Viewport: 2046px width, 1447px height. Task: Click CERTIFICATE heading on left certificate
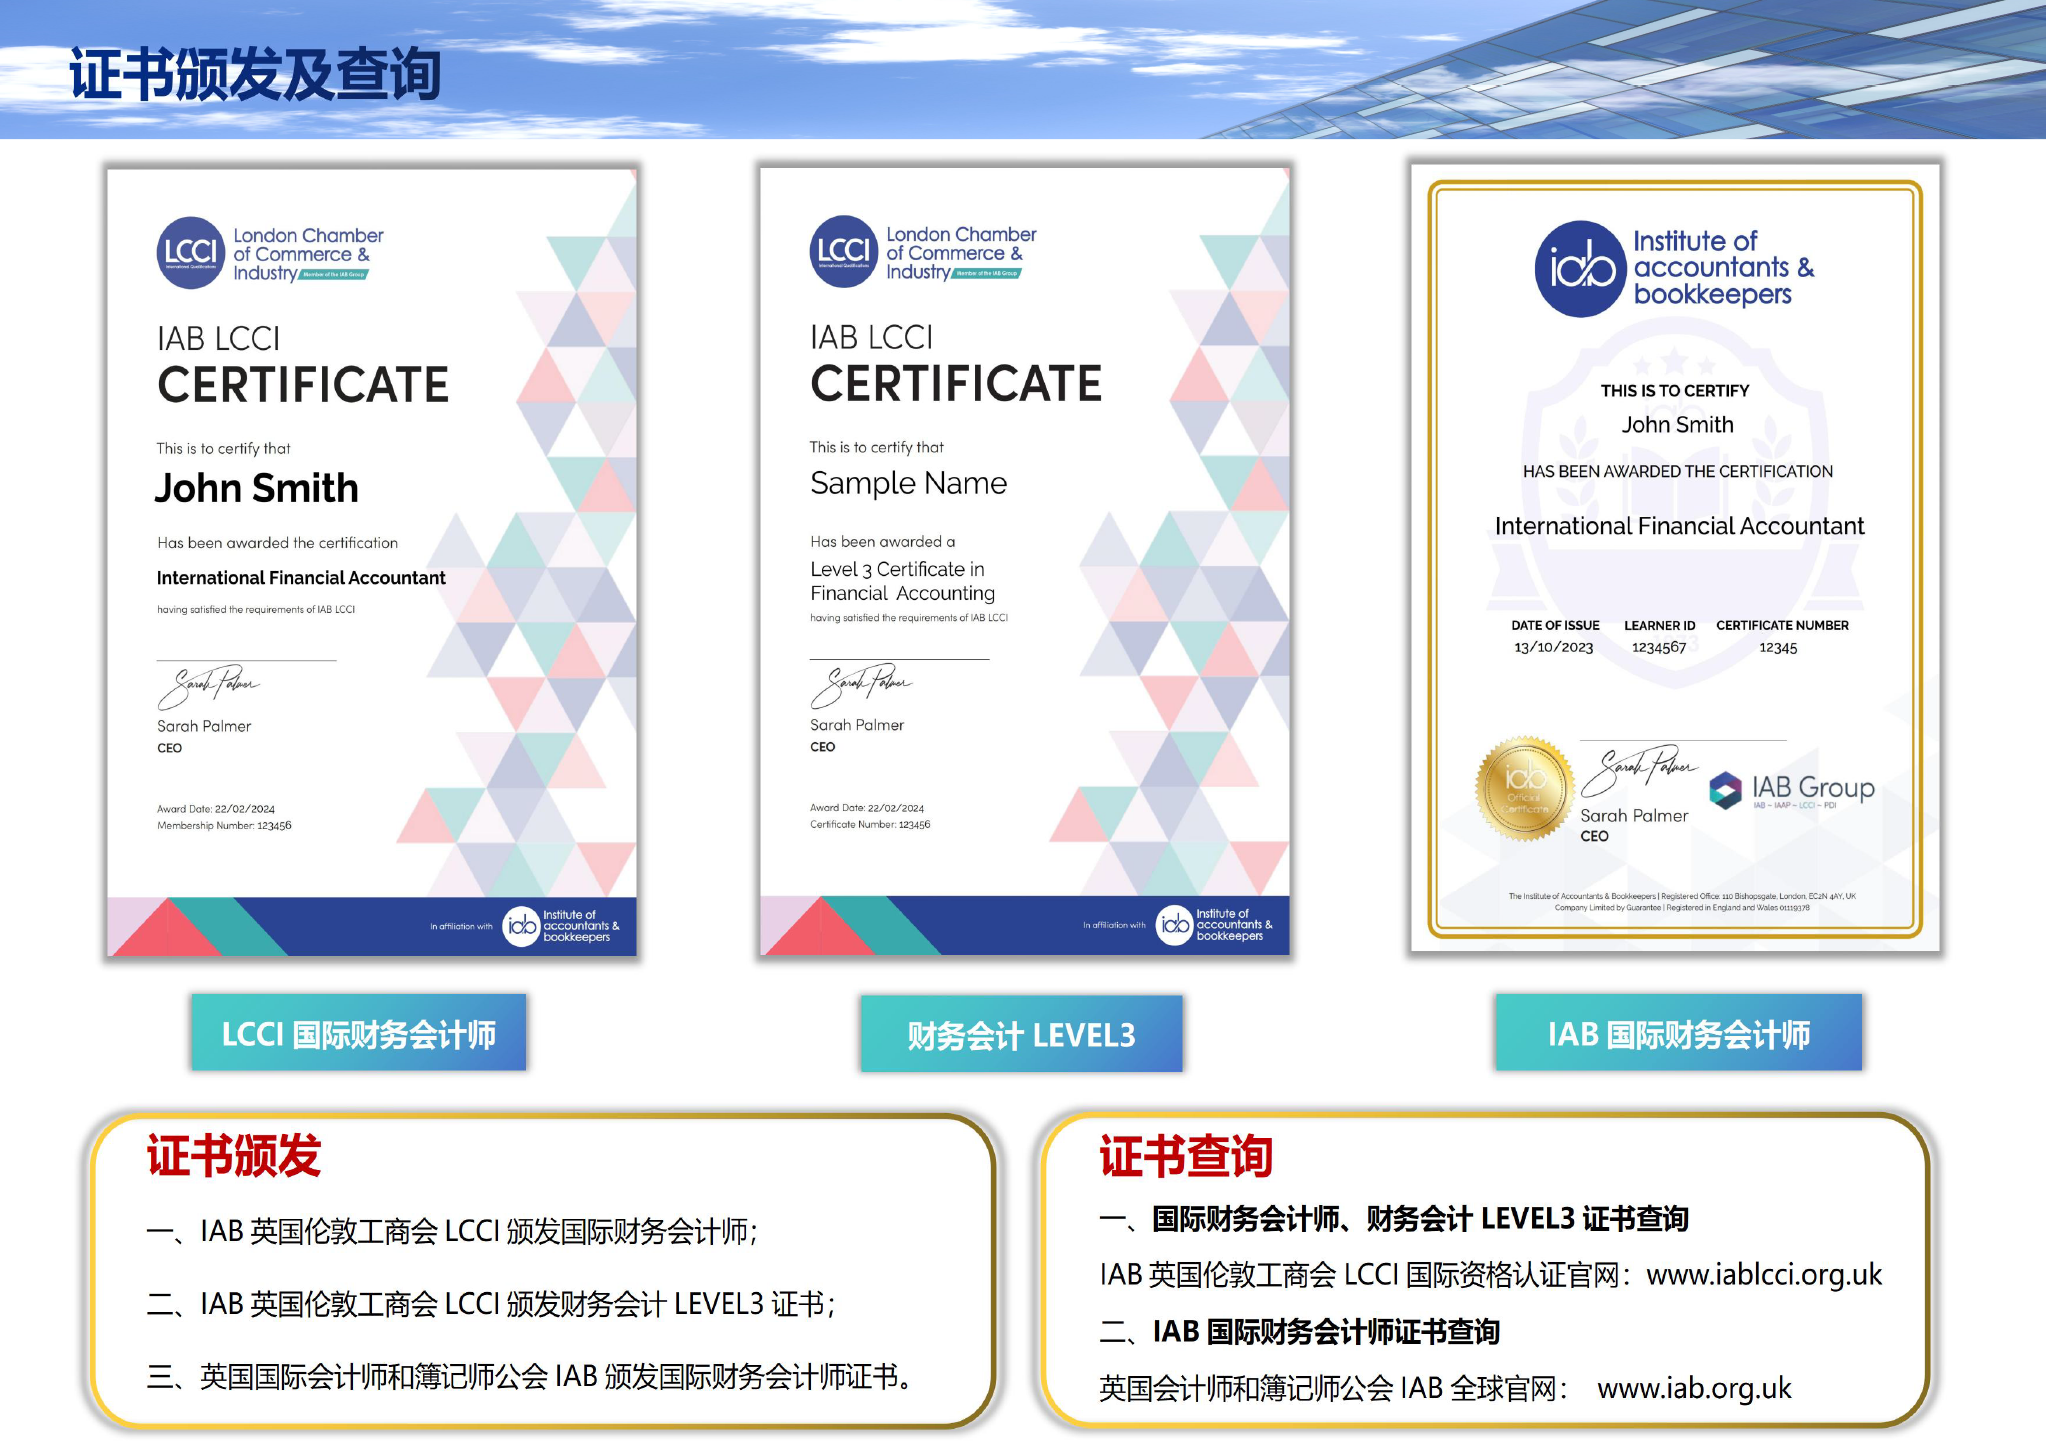303,385
